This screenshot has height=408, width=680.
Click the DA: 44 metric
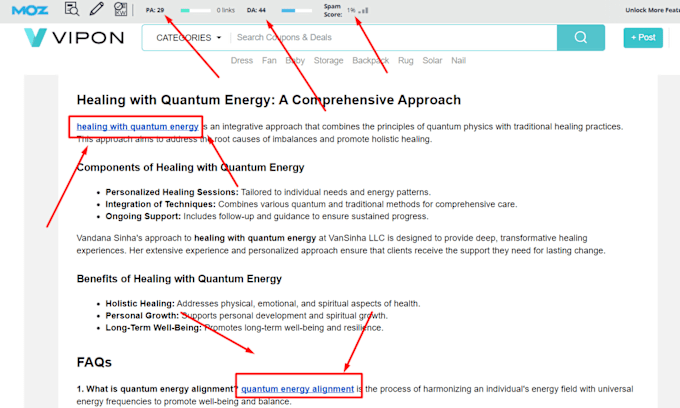[x=256, y=10]
